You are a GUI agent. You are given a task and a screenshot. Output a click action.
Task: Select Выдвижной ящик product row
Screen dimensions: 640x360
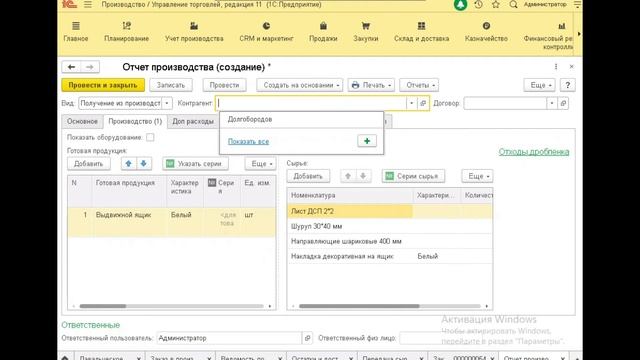[x=171, y=222]
